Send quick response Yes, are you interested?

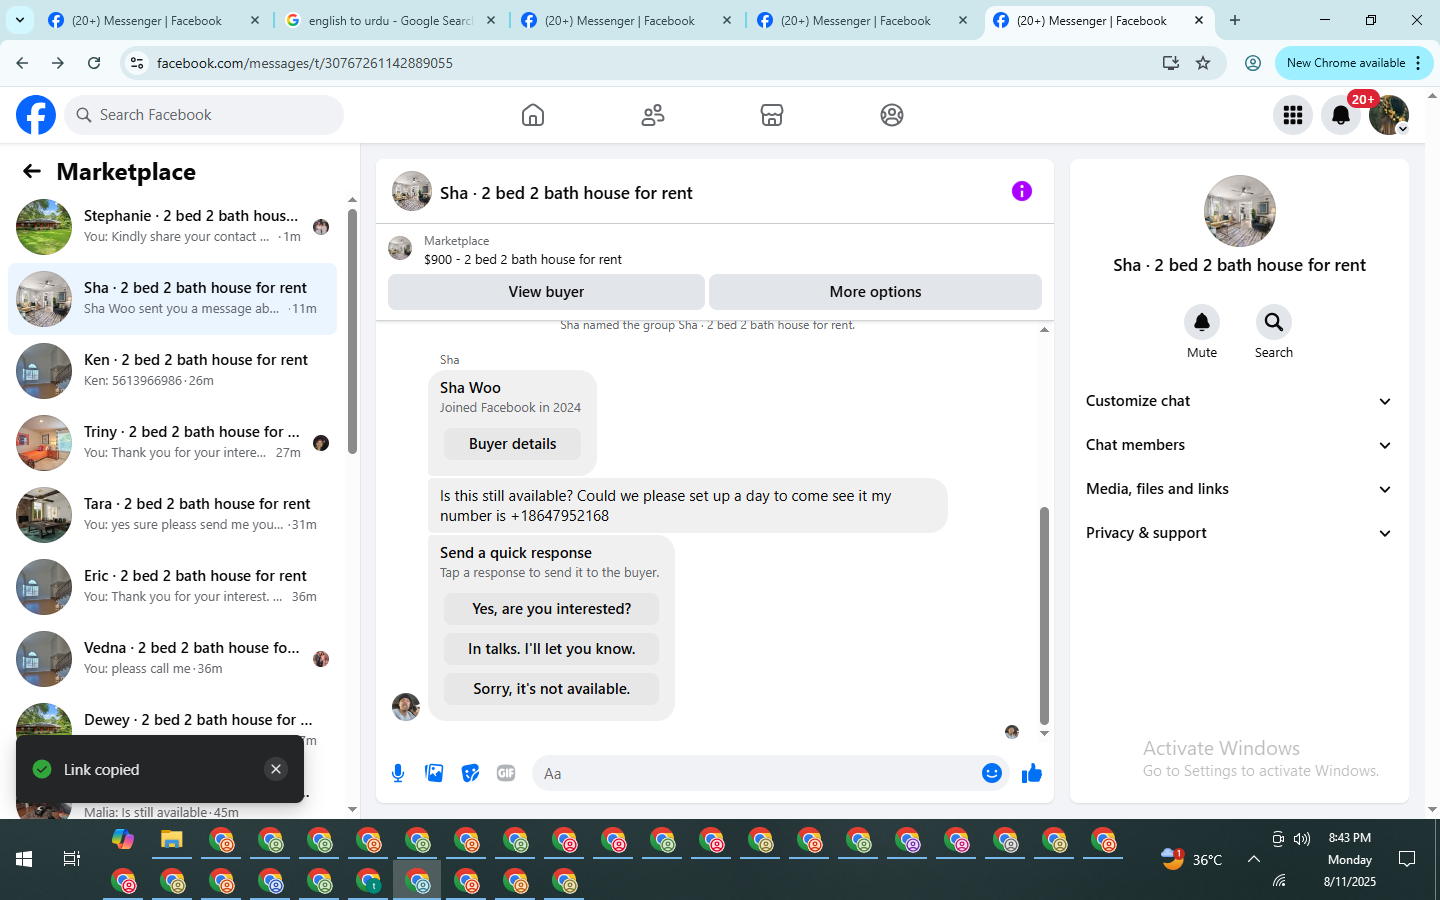click(551, 609)
